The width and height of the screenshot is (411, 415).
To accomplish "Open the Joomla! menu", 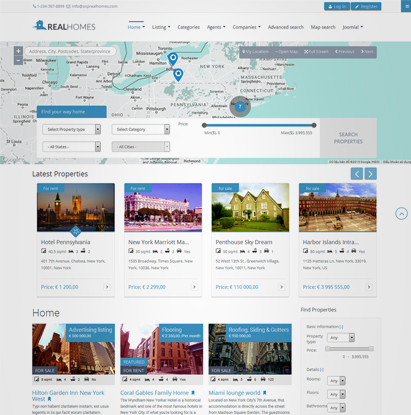I will (x=353, y=27).
